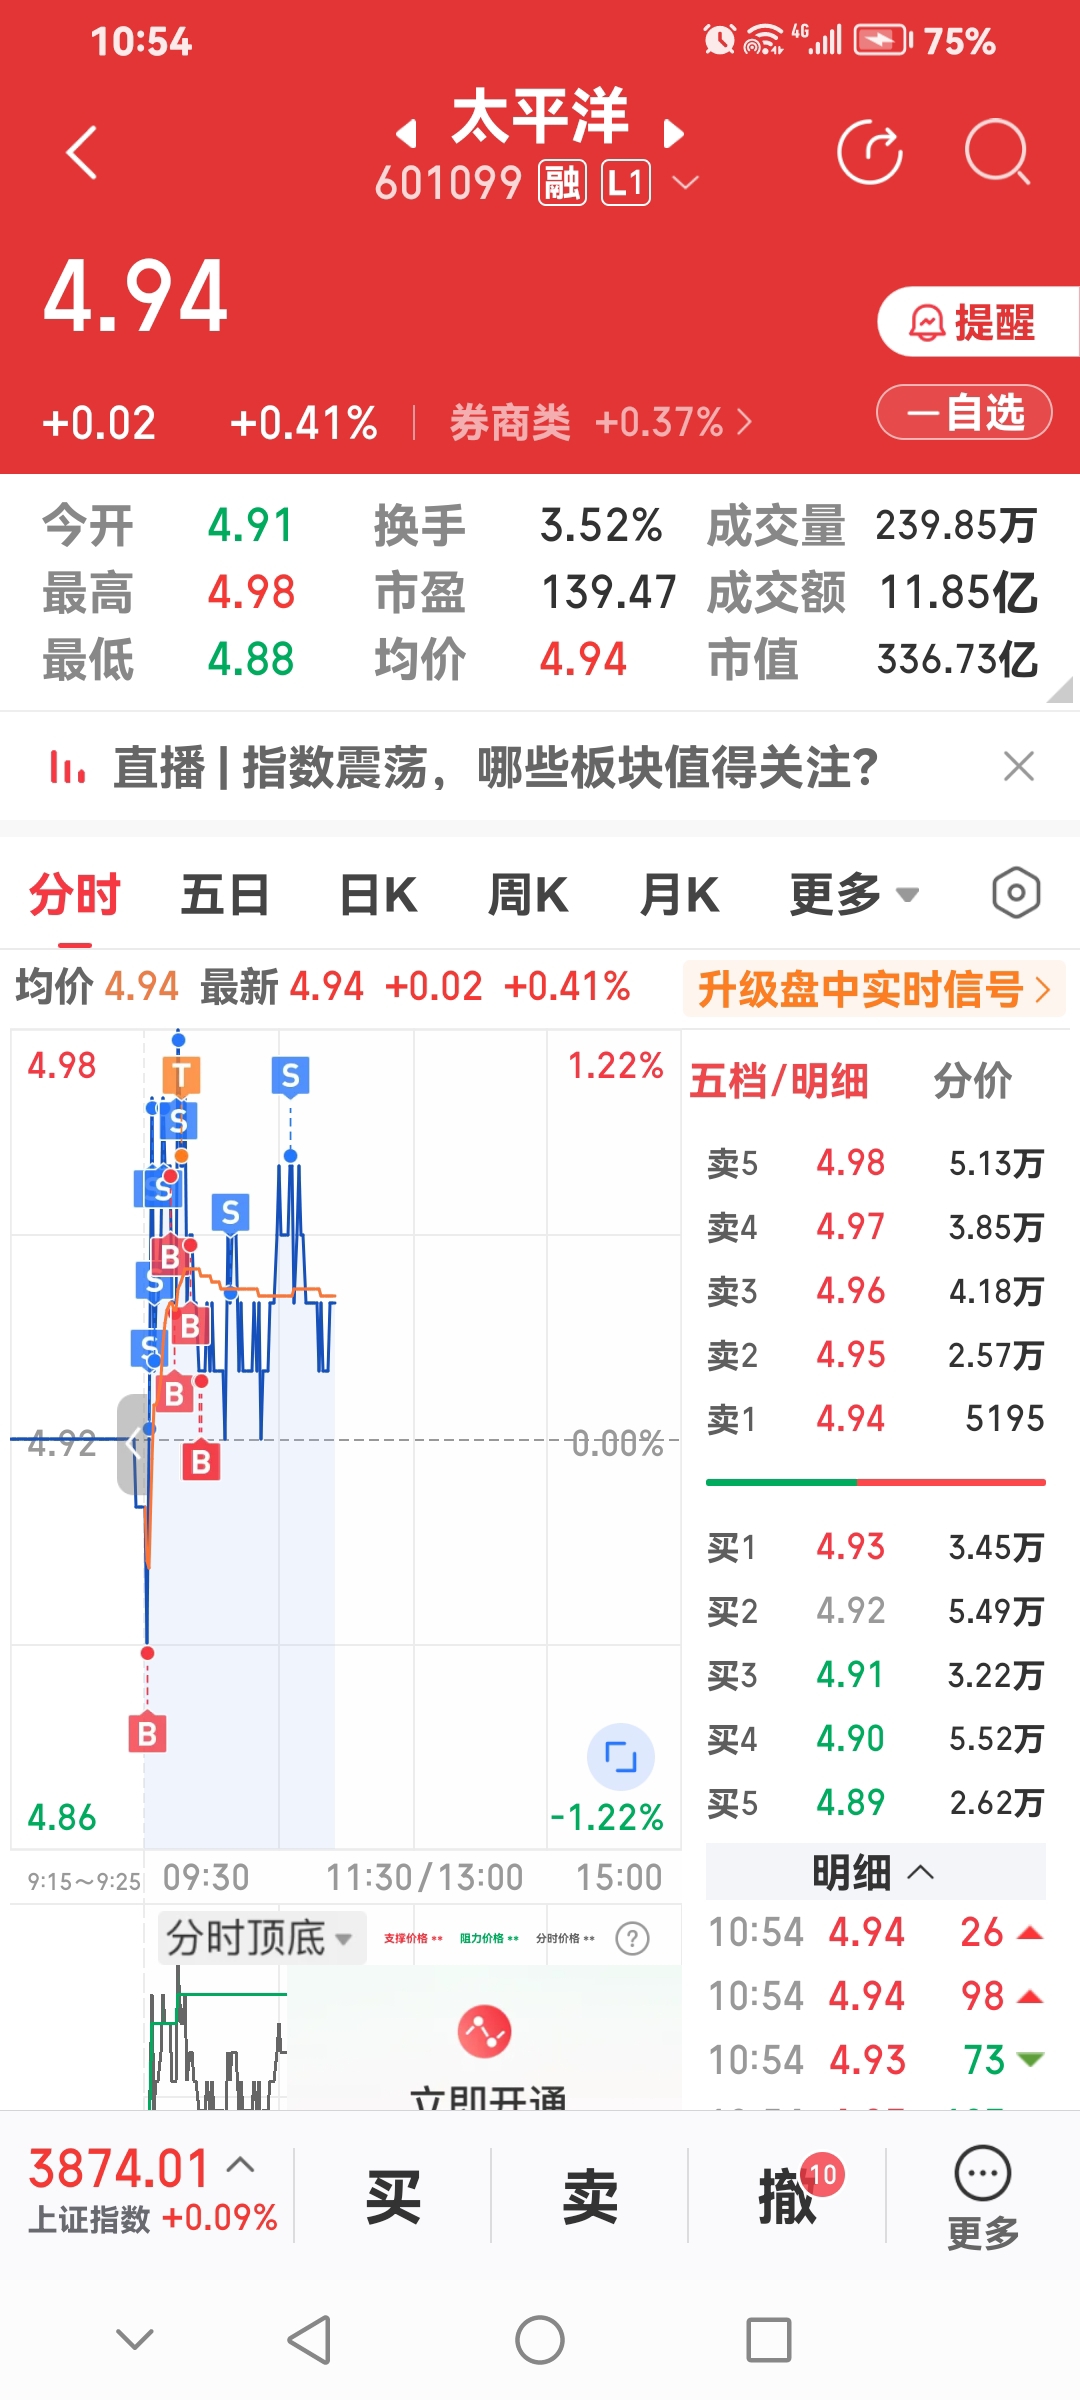Go to previous stock with left triangle
This screenshot has width=1080, height=2400.
[405, 133]
